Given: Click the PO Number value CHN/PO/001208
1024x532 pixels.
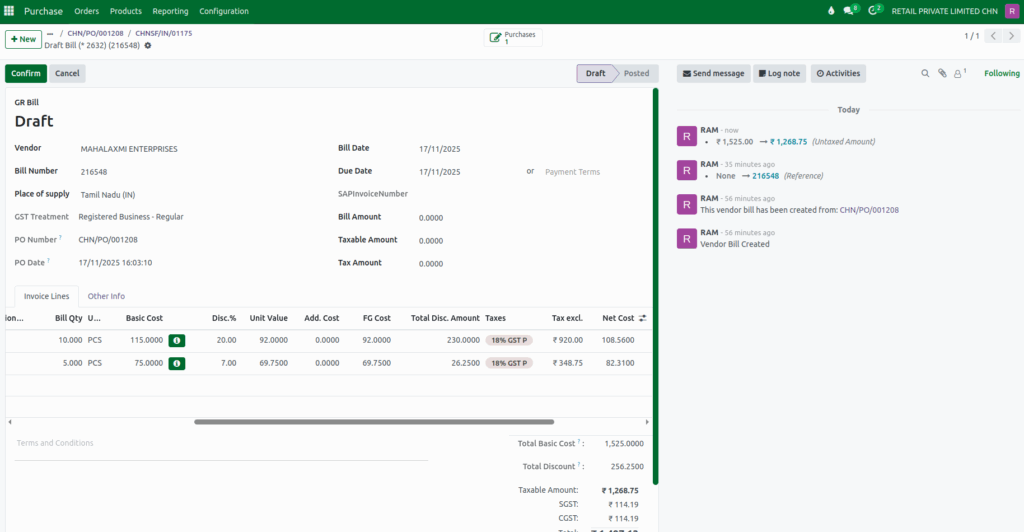Looking at the screenshot, I should tap(108, 240).
